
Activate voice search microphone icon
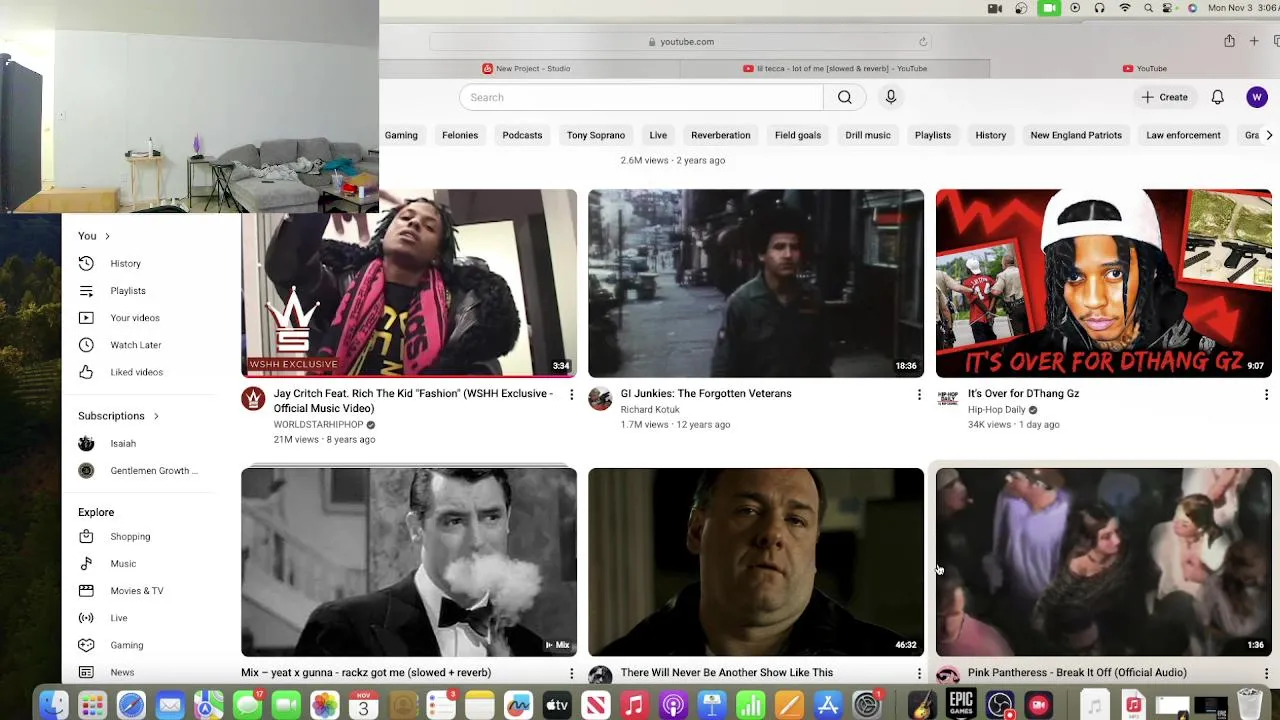[x=891, y=97]
